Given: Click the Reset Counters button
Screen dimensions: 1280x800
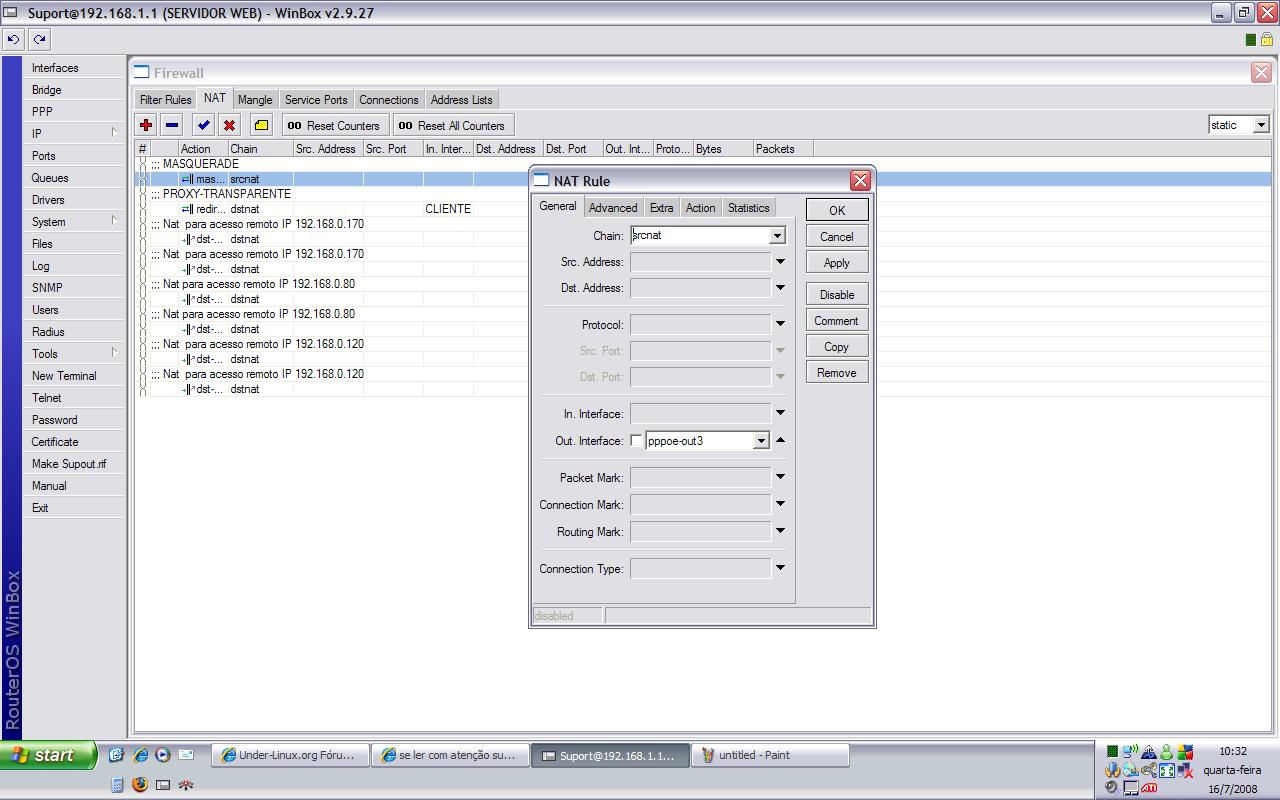Looking at the screenshot, I should (x=333, y=125).
